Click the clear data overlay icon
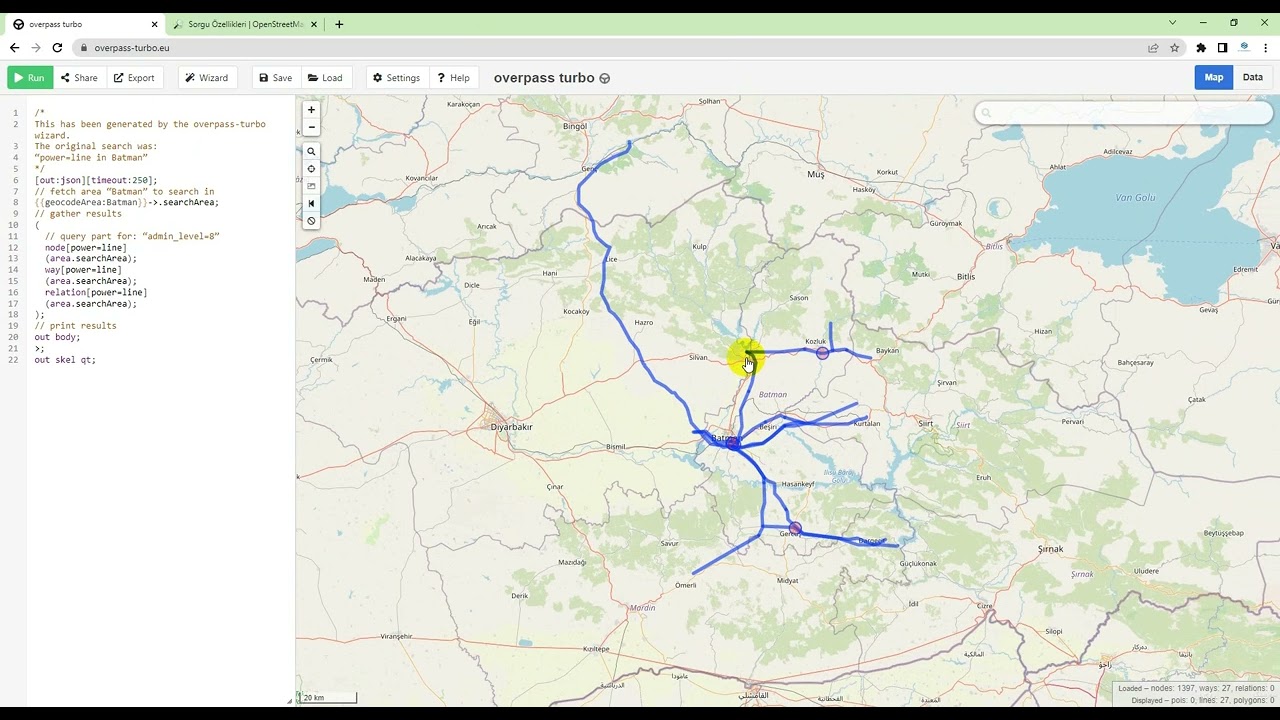Screen dimensions: 1280x720 tap(311, 220)
